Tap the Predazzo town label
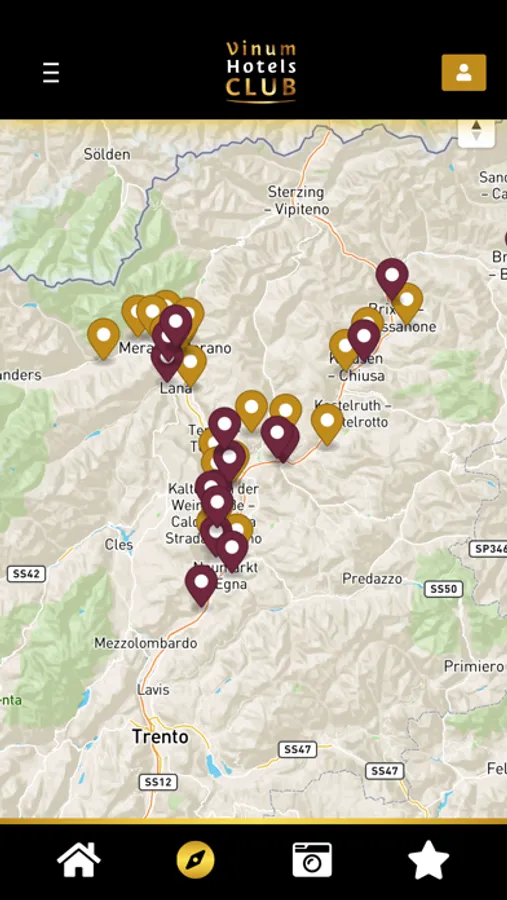The image size is (507, 900). tap(372, 579)
